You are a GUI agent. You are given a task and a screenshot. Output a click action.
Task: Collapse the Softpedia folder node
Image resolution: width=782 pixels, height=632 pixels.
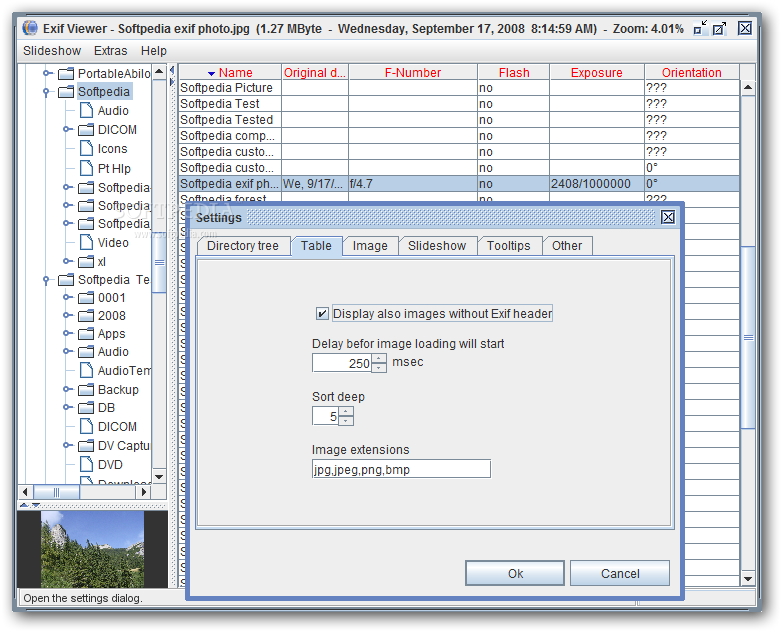click(46, 92)
